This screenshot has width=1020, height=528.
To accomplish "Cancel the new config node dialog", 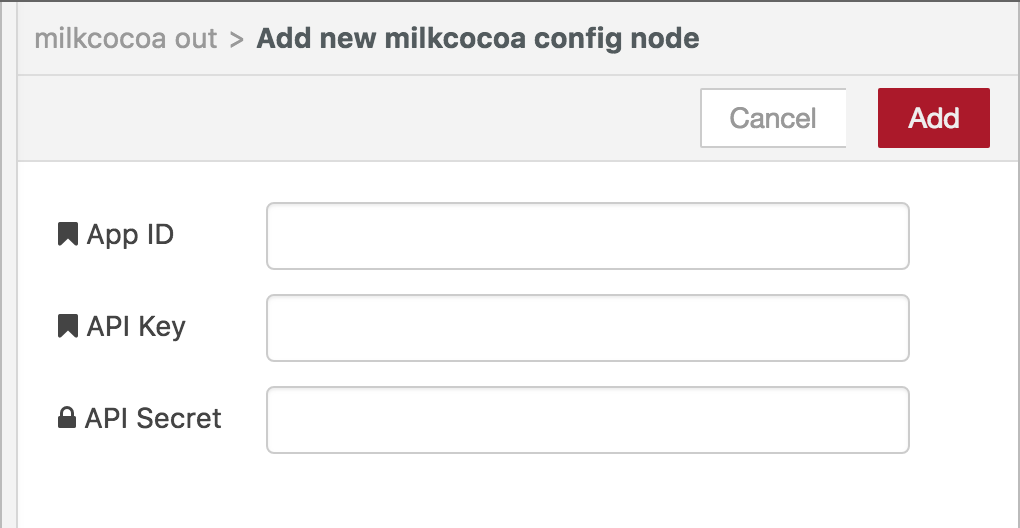I will (773, 118).
